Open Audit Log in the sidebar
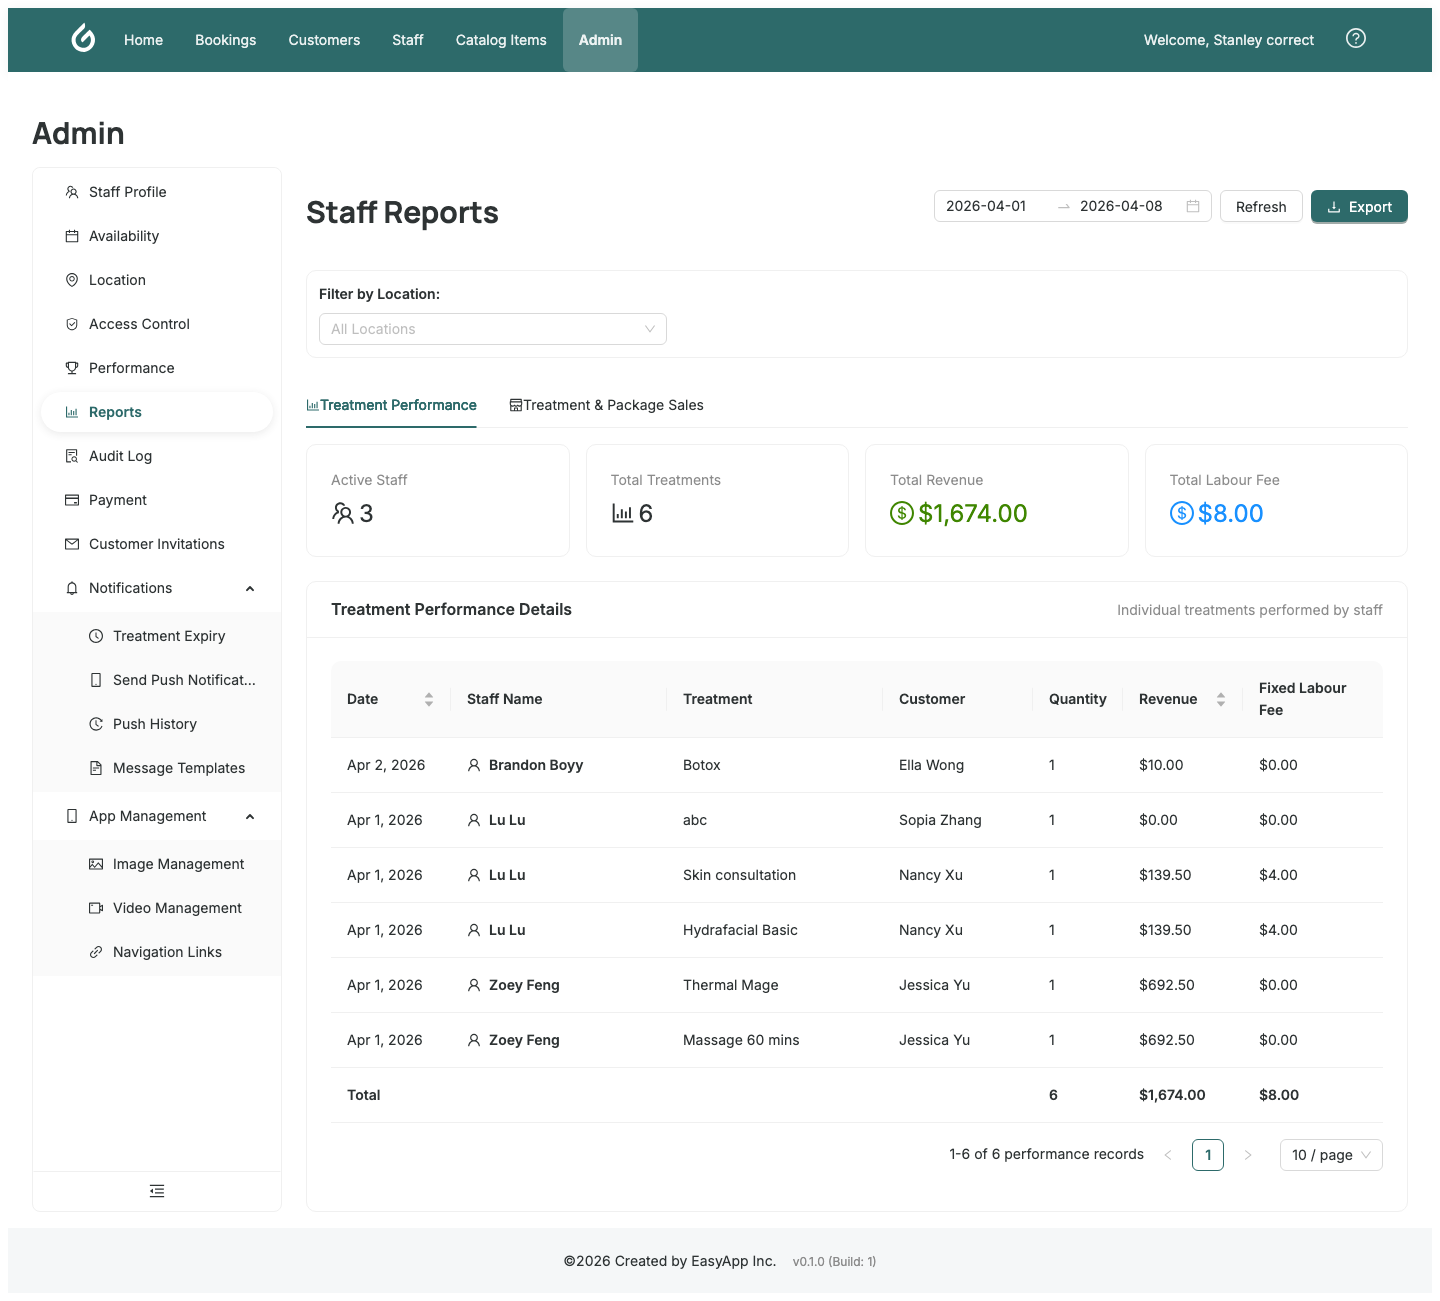Screen dimensions: 1440x1301 pos(157,456)
